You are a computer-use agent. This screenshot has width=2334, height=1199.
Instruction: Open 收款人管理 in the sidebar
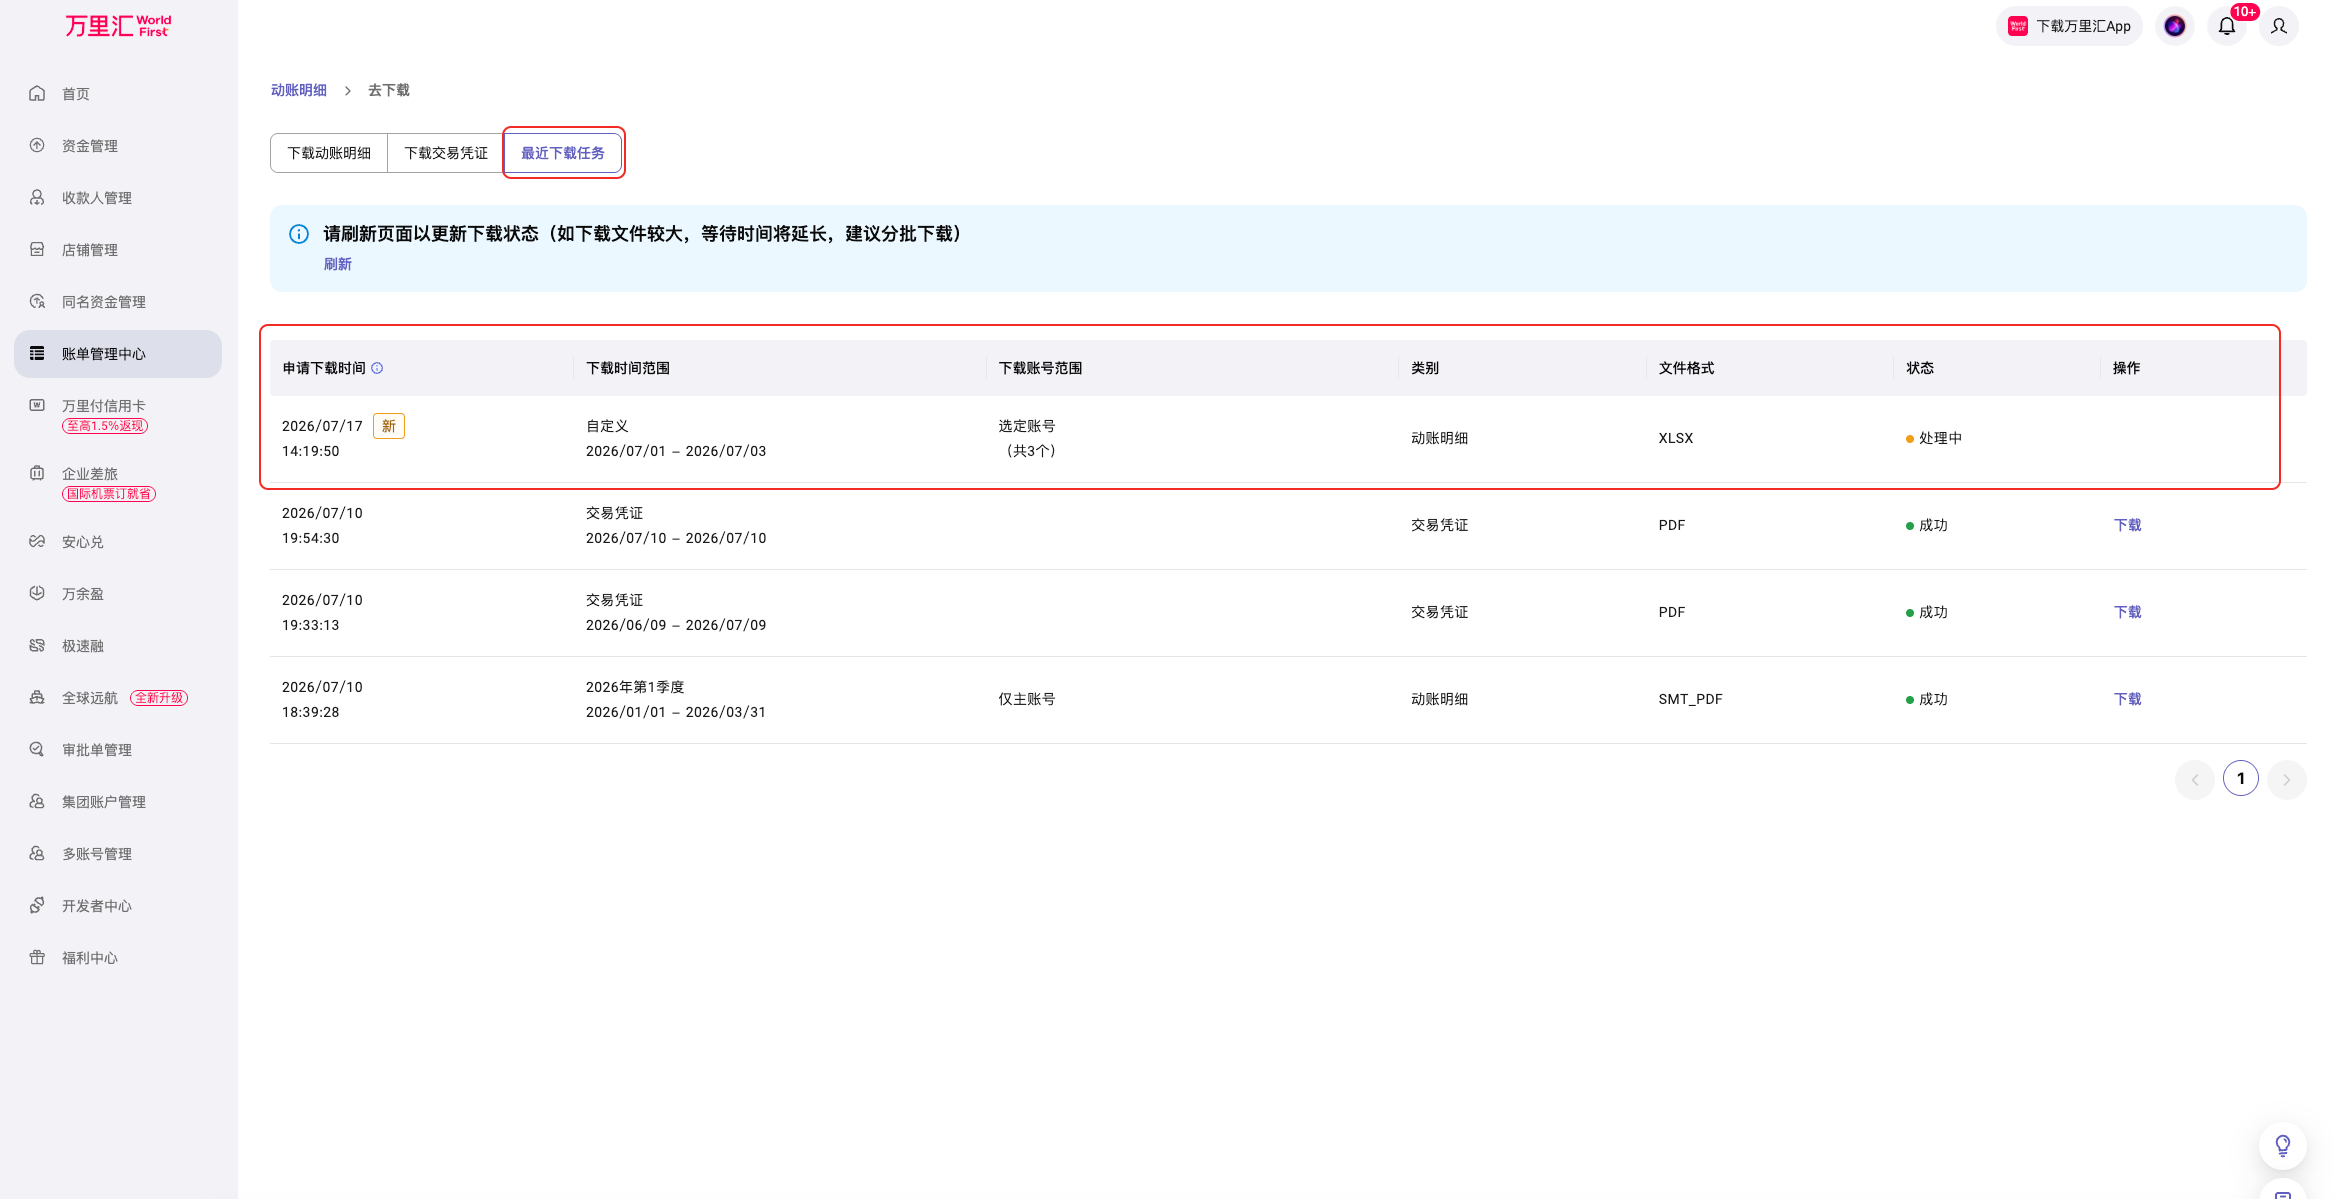point(118,198)
